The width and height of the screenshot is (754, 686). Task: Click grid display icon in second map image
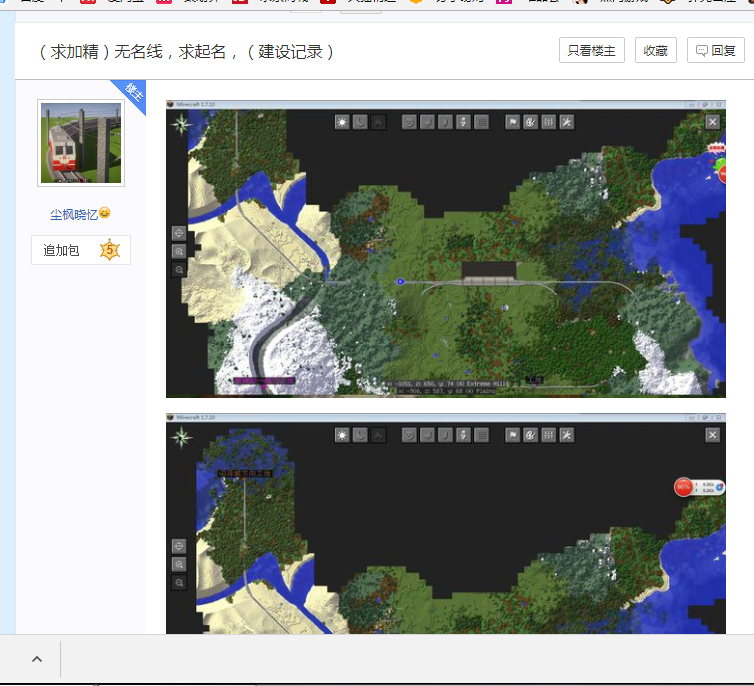coord(481,436)
